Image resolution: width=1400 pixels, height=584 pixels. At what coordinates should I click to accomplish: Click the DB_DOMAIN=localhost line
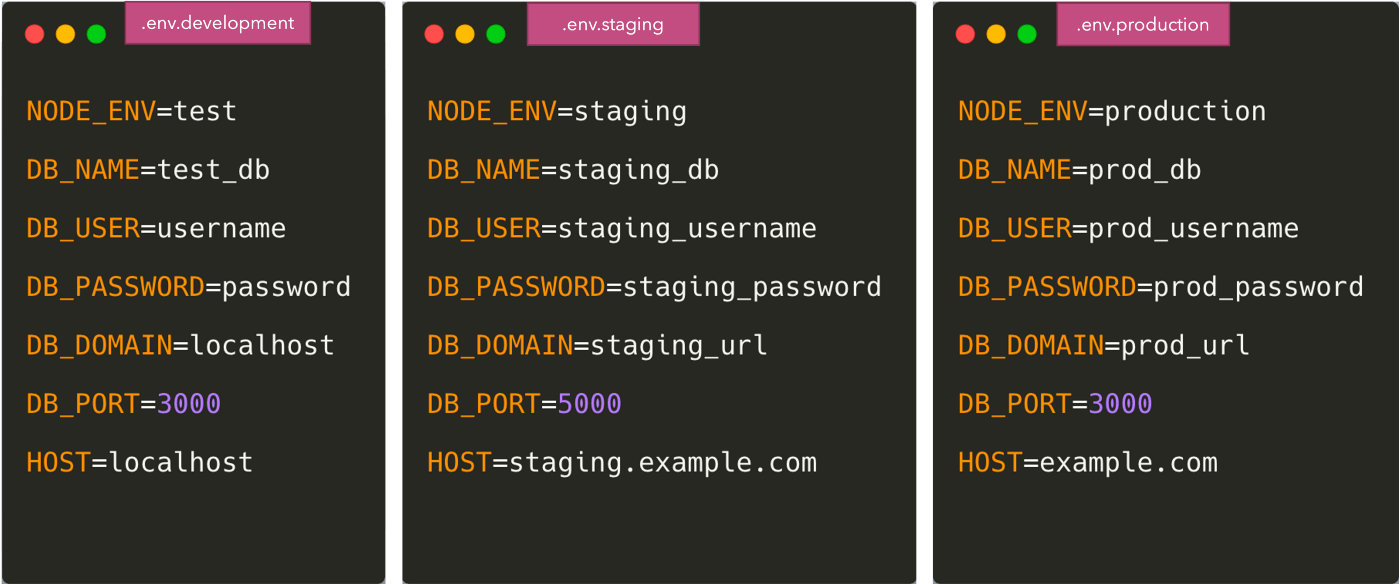[180, 345]
